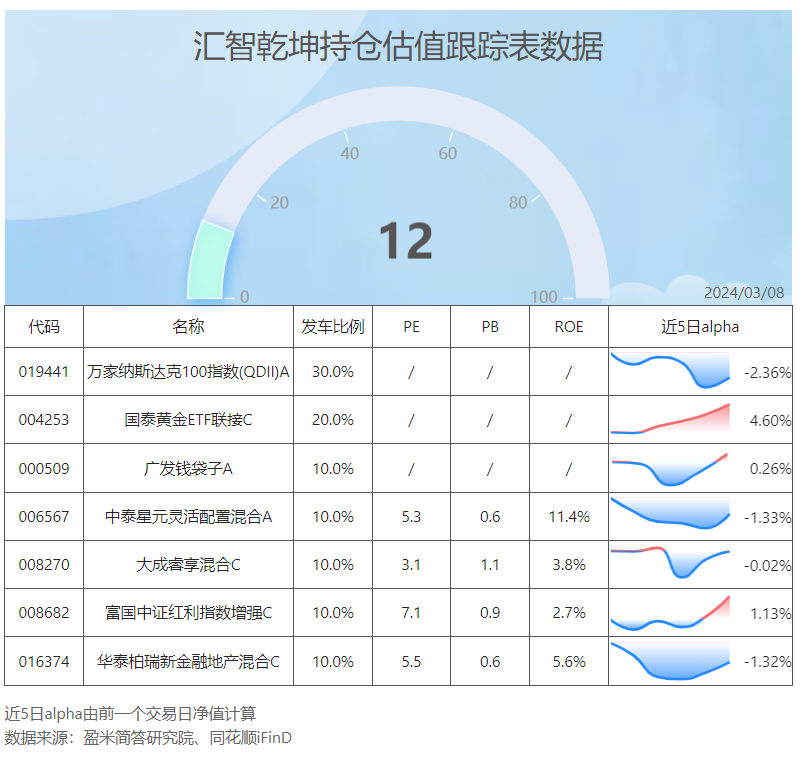This screenshot has height=757, width=804.
Task: Click PE value 3.1
Action: click(x=411, y=565)
